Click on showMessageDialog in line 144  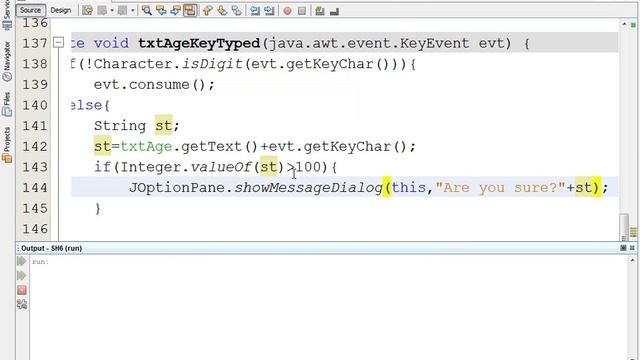(308, 187)
